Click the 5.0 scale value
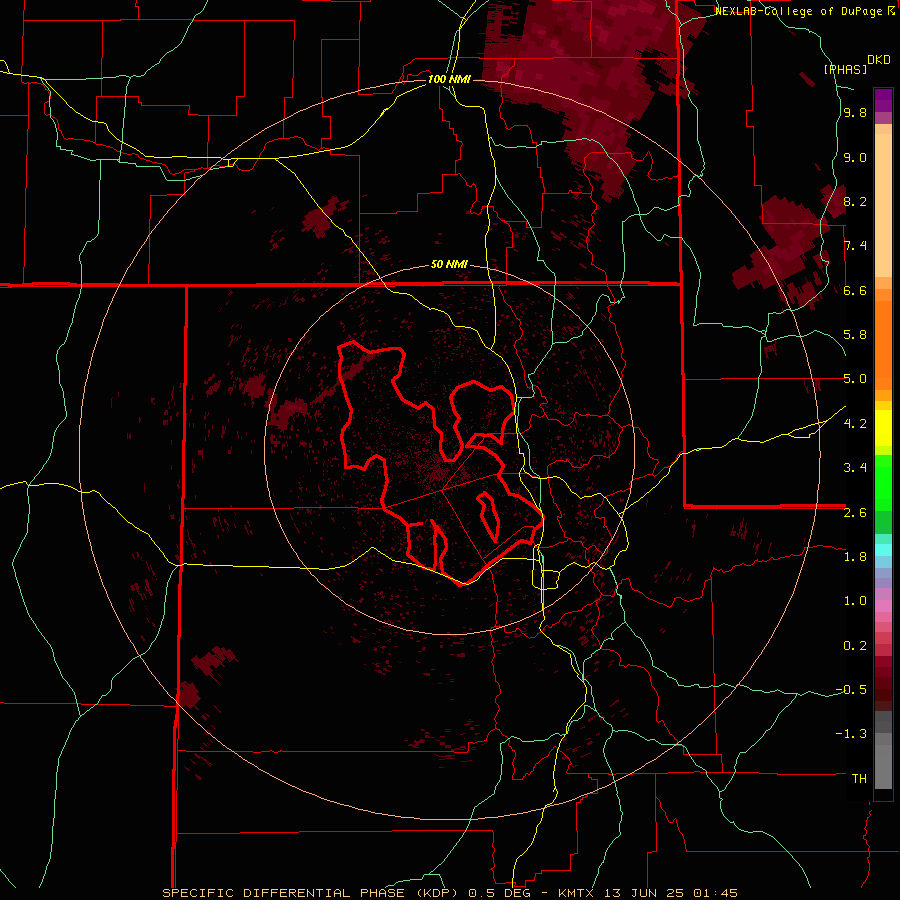 855,379
